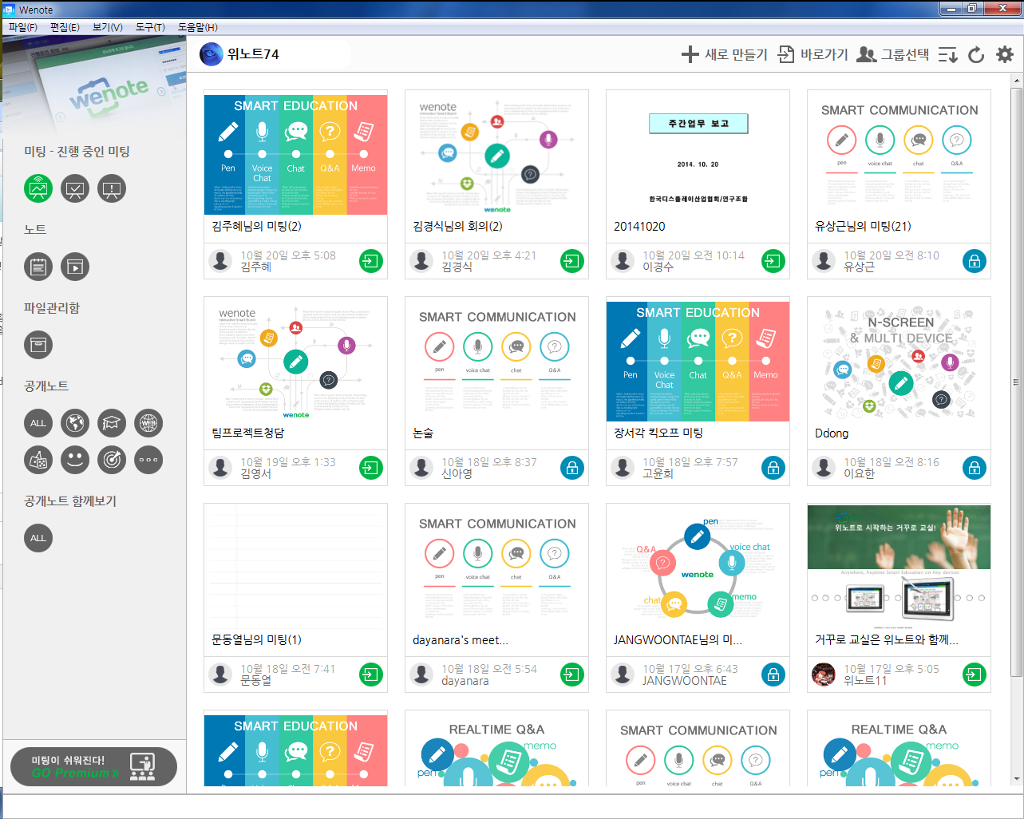
Task: Select the dice game public note category
Action: pos(39,460)
